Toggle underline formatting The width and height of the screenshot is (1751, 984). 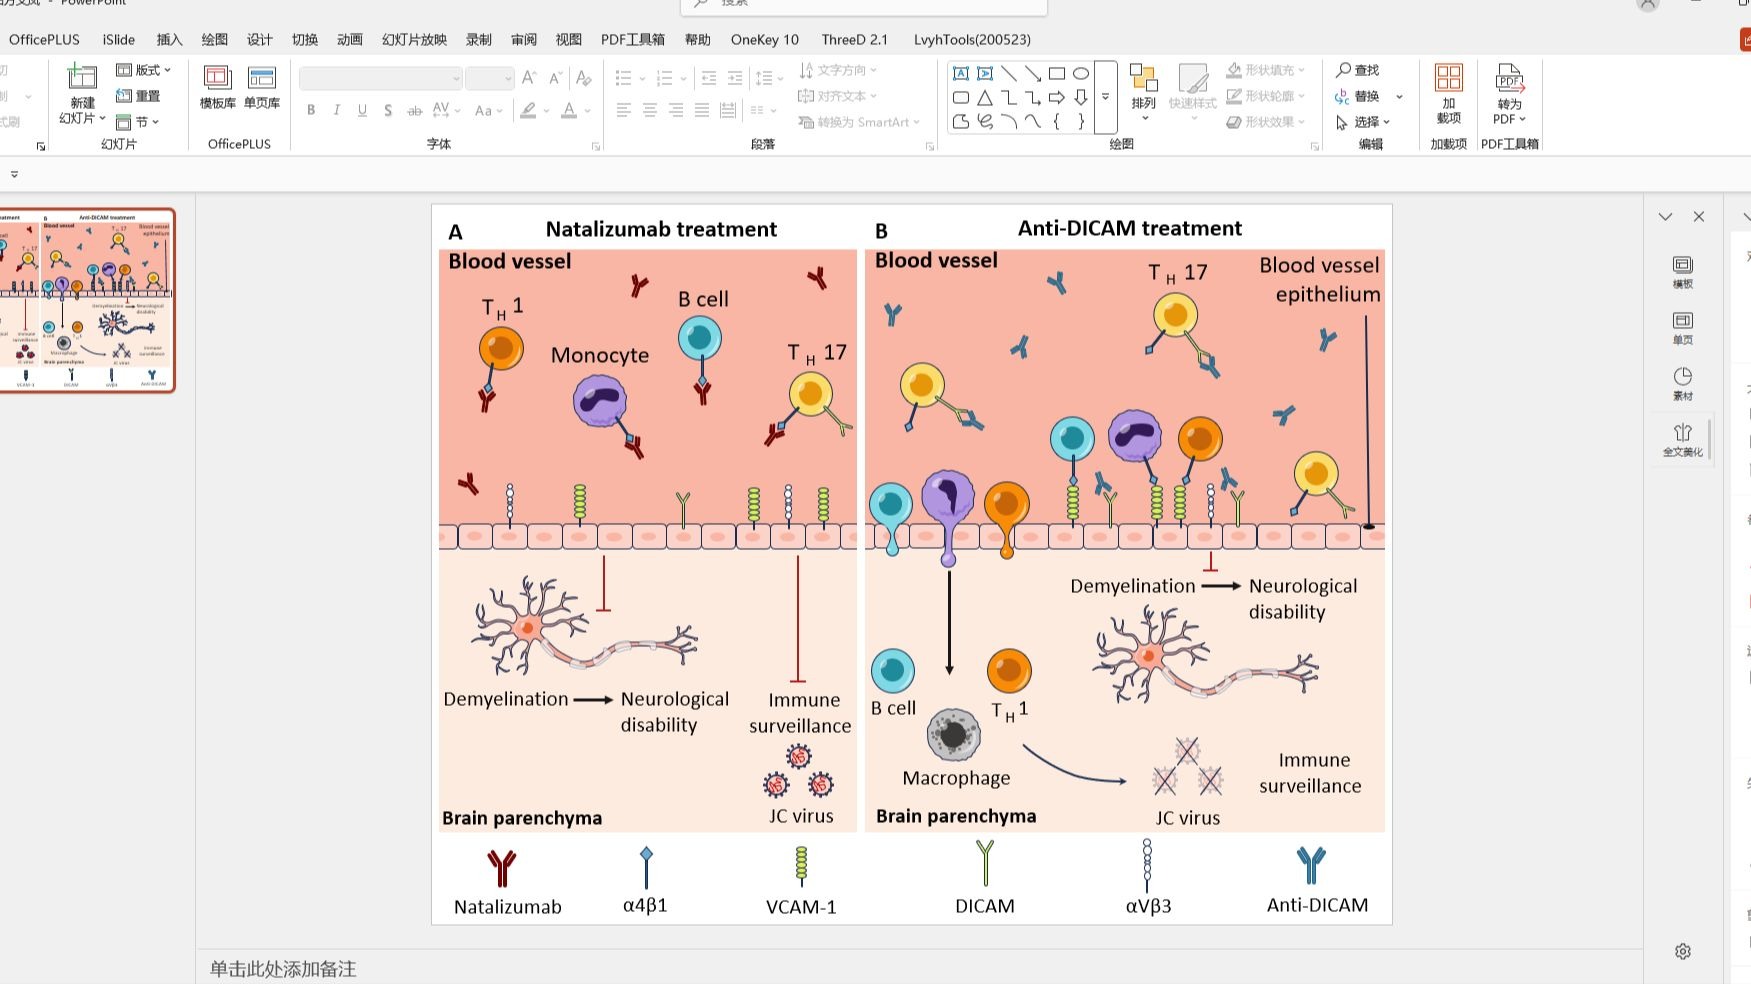point(362,110)
